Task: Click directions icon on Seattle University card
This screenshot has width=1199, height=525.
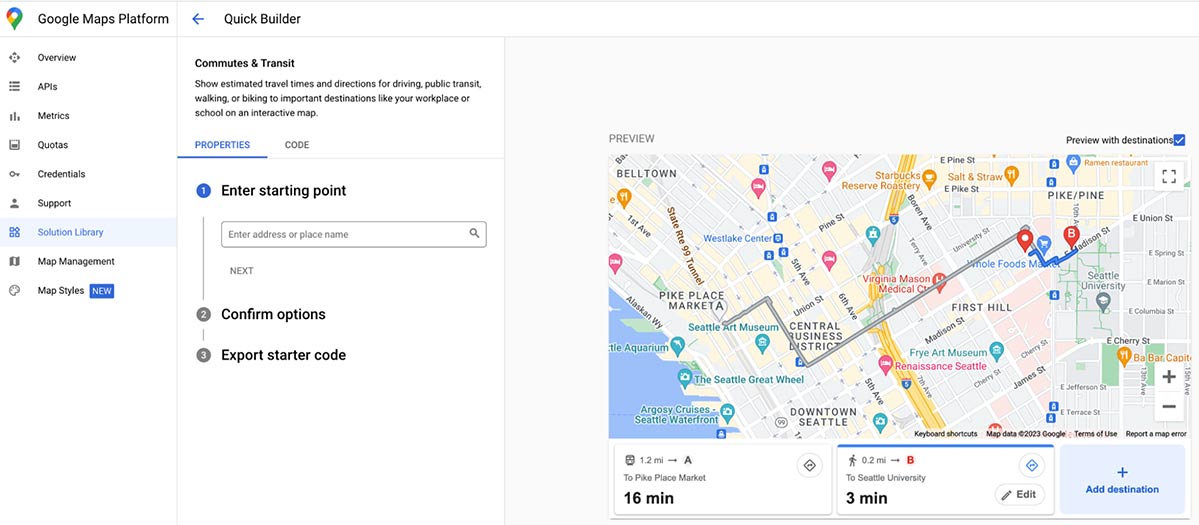Action: pos(1032,465)
